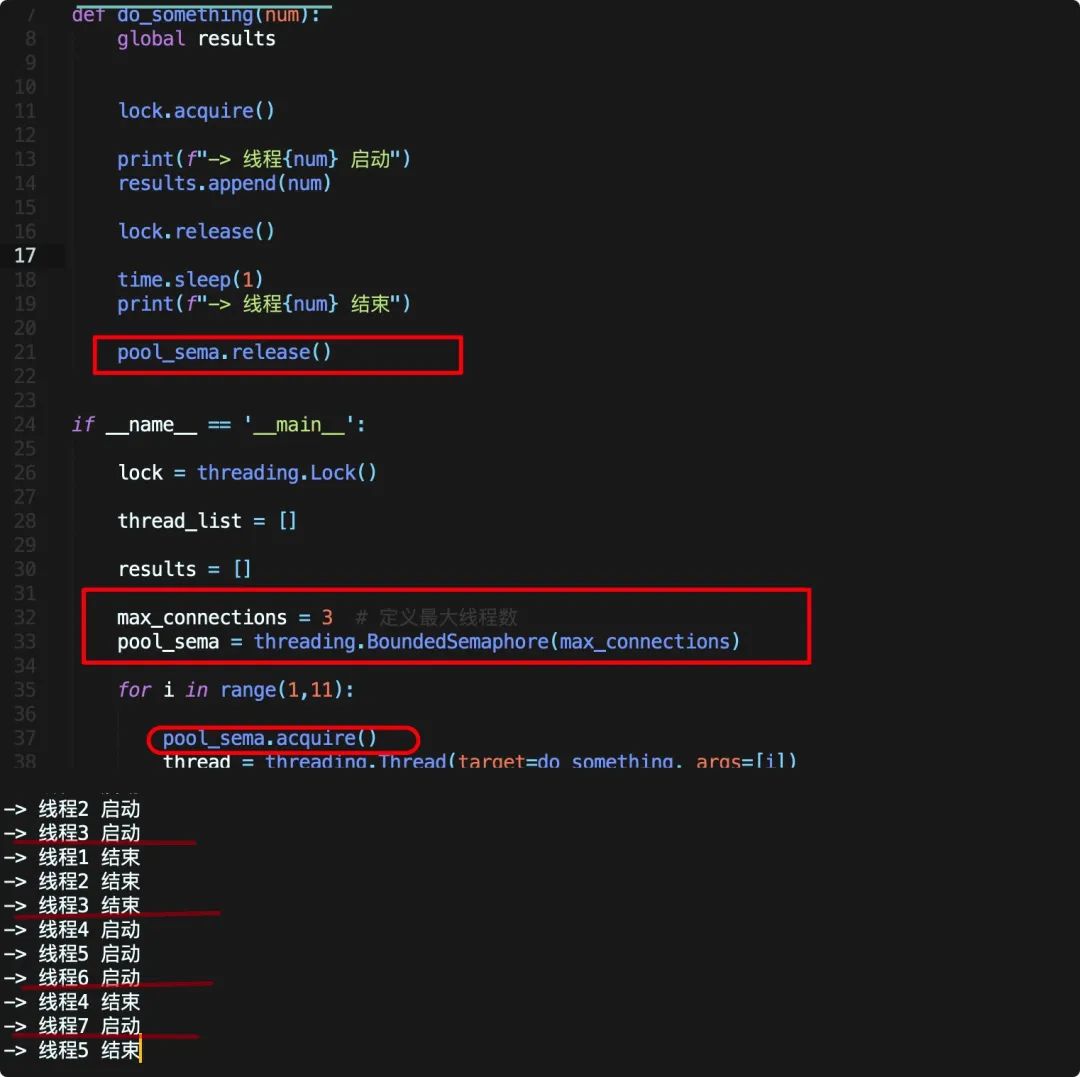This screenshot has height=1077, width=1080.
Task: Select the time.sleep(1) call
Action: 189,279
